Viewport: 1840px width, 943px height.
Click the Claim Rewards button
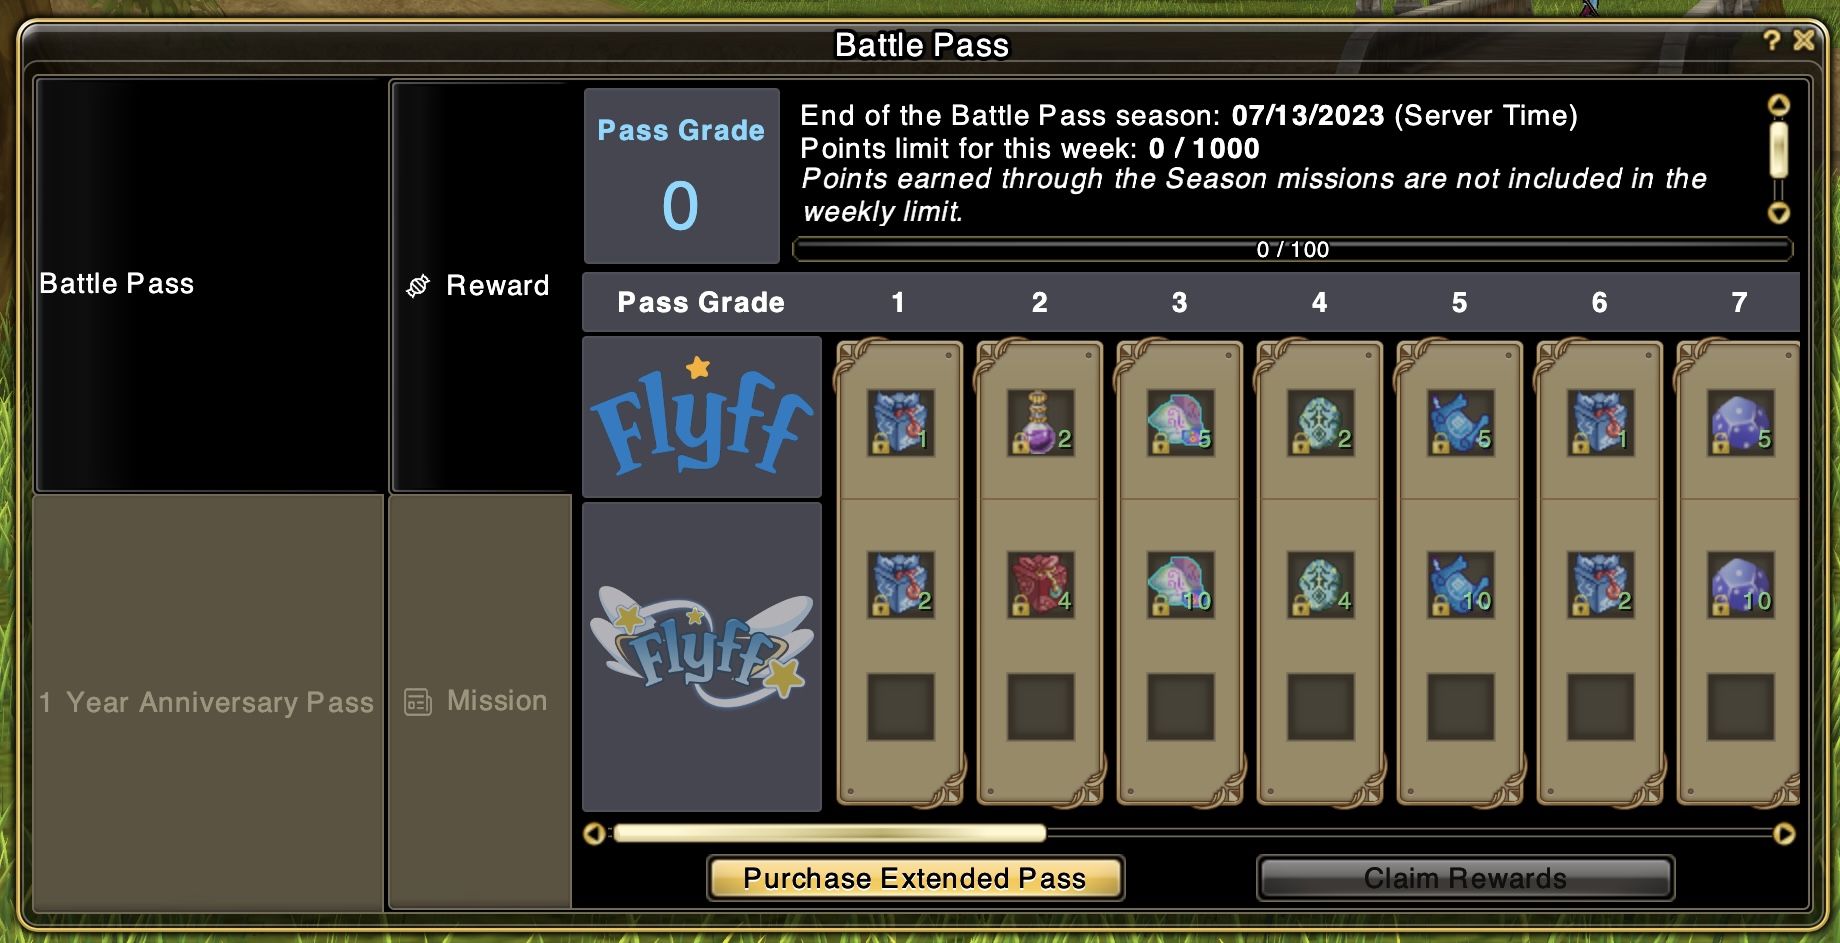[x=1465, y=878]
